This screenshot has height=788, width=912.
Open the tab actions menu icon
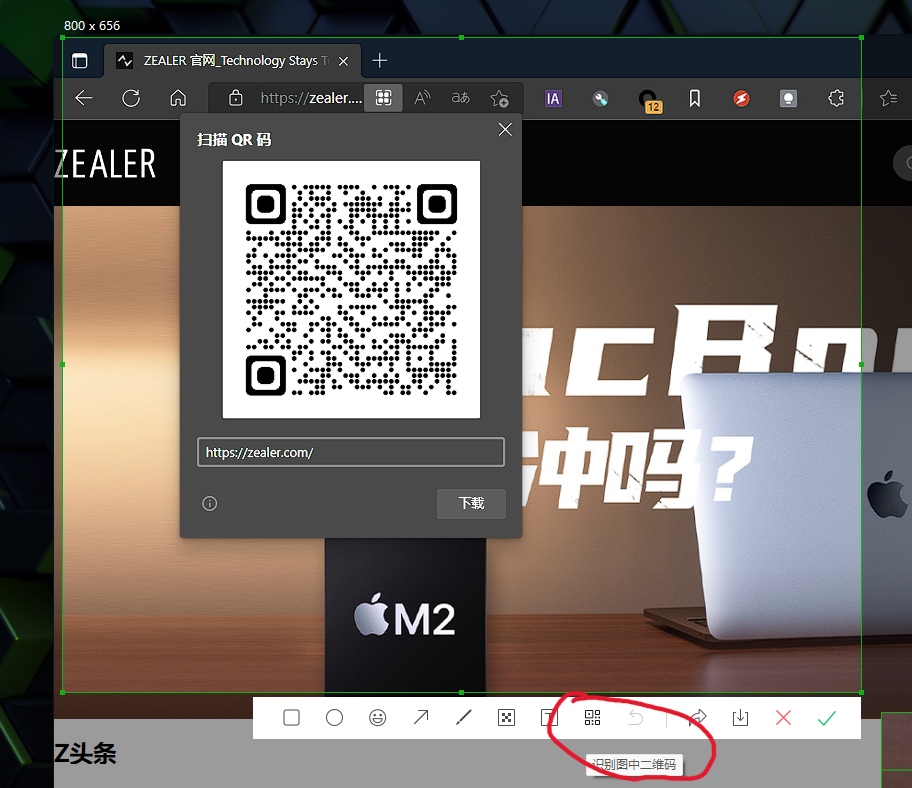(80, 60)
